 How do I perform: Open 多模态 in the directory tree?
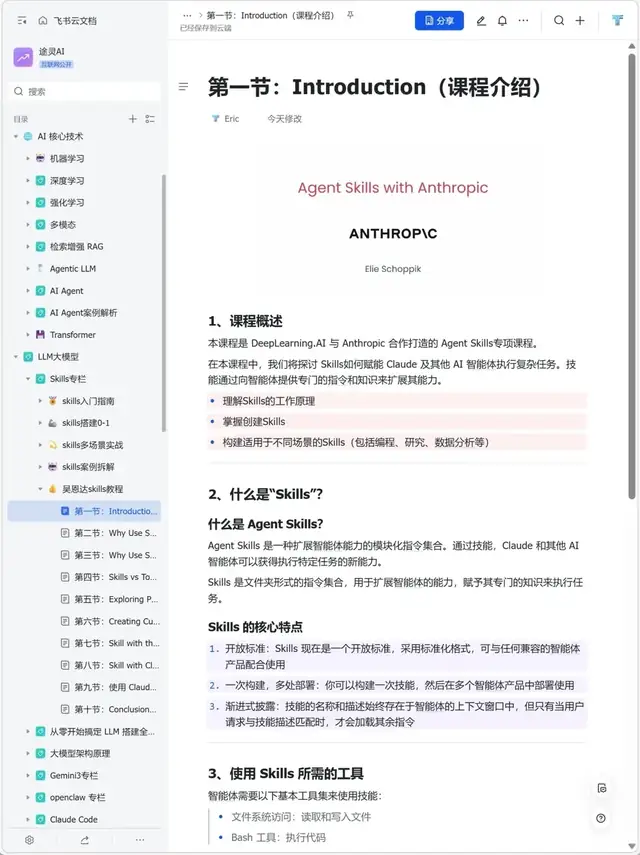click(x=63, y=225)
